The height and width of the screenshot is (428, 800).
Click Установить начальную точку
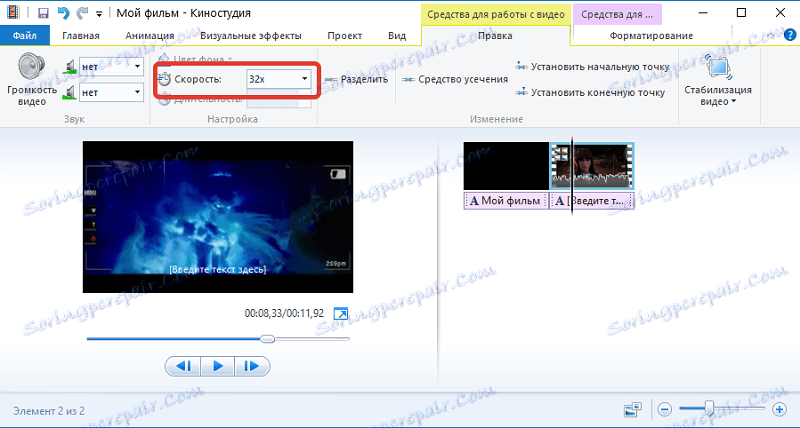tap(592, 66)
